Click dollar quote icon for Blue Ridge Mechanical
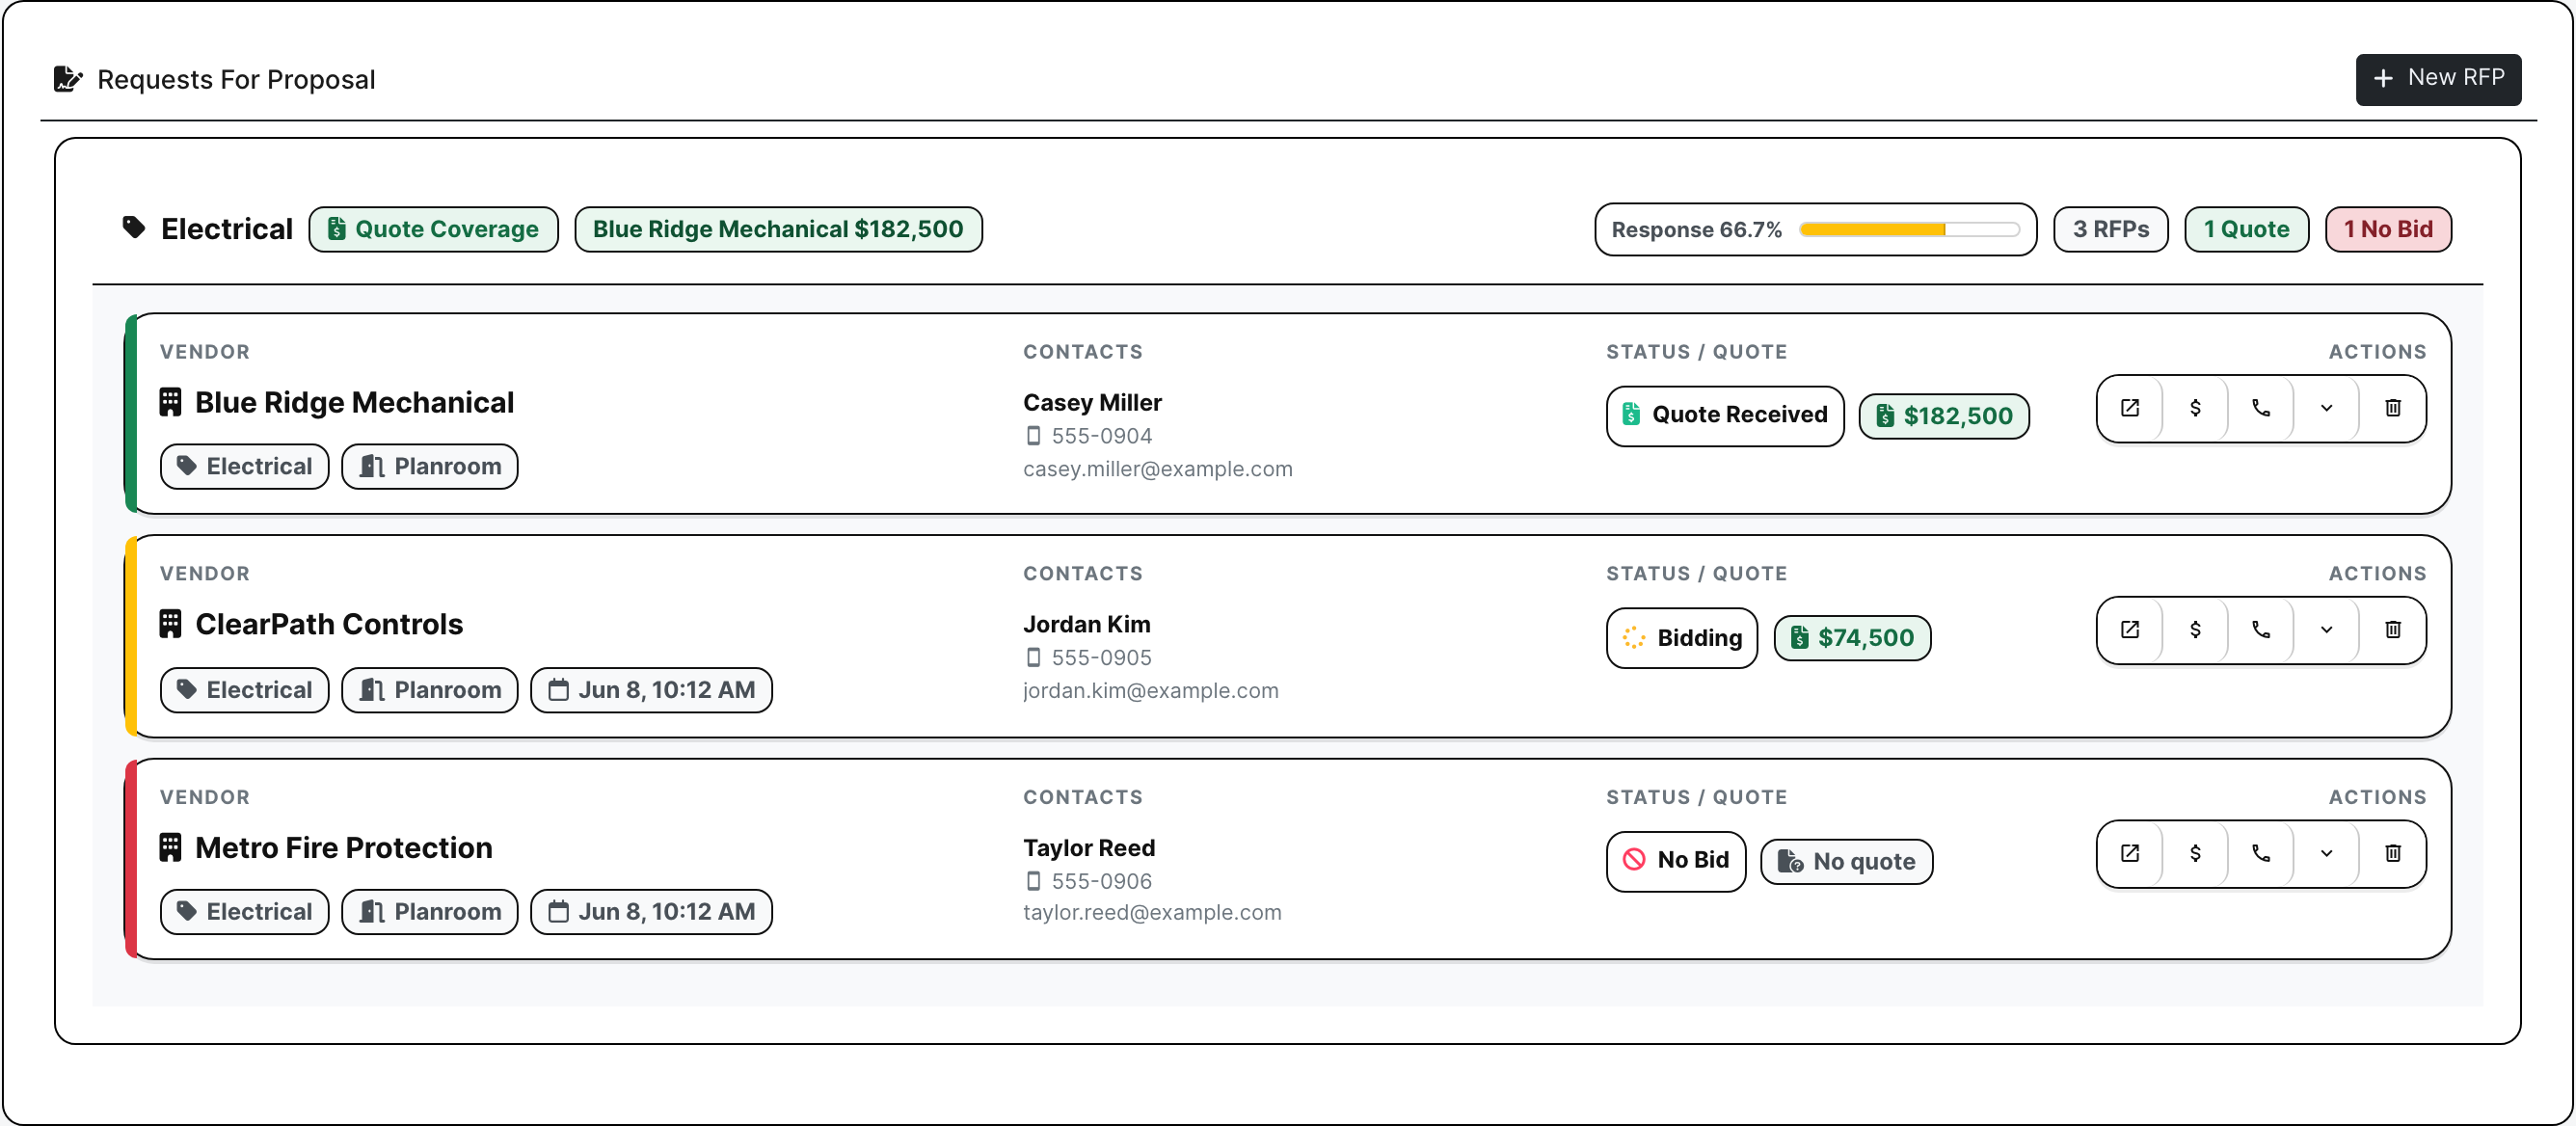2576x1126 pixels. (x=2195, y=408)
